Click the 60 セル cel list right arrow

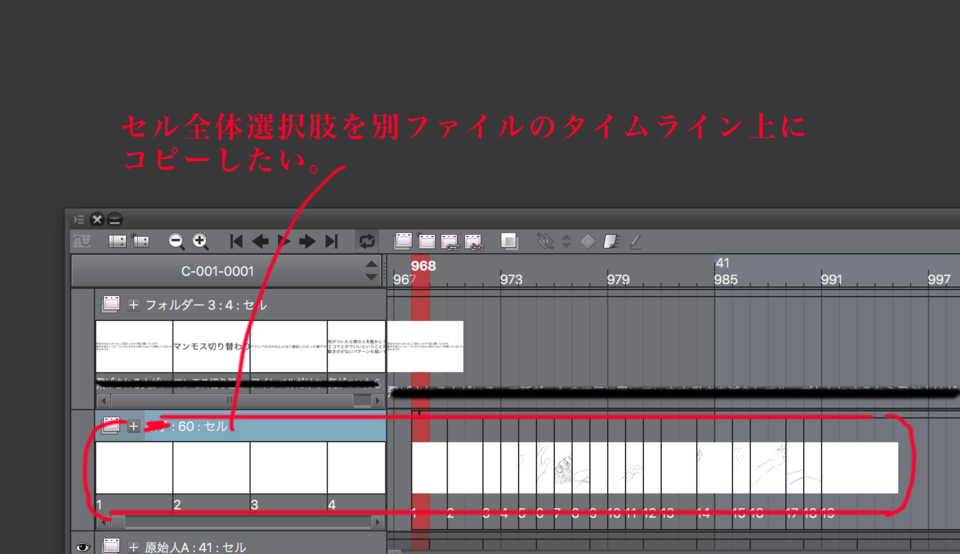pyautogui.click(x=378, y=522)
